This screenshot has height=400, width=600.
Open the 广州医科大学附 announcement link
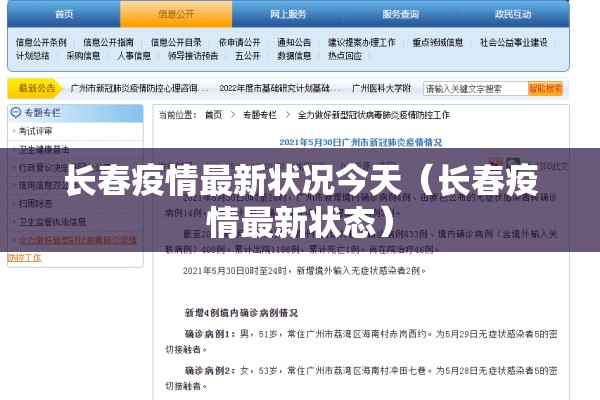pos(382,88)
